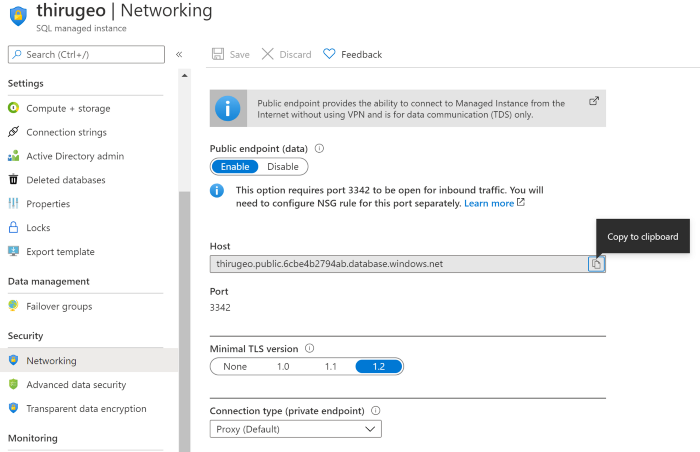Set minimal TLS version to None
Viewport: 700px width, 452px height.
point(235,367)
